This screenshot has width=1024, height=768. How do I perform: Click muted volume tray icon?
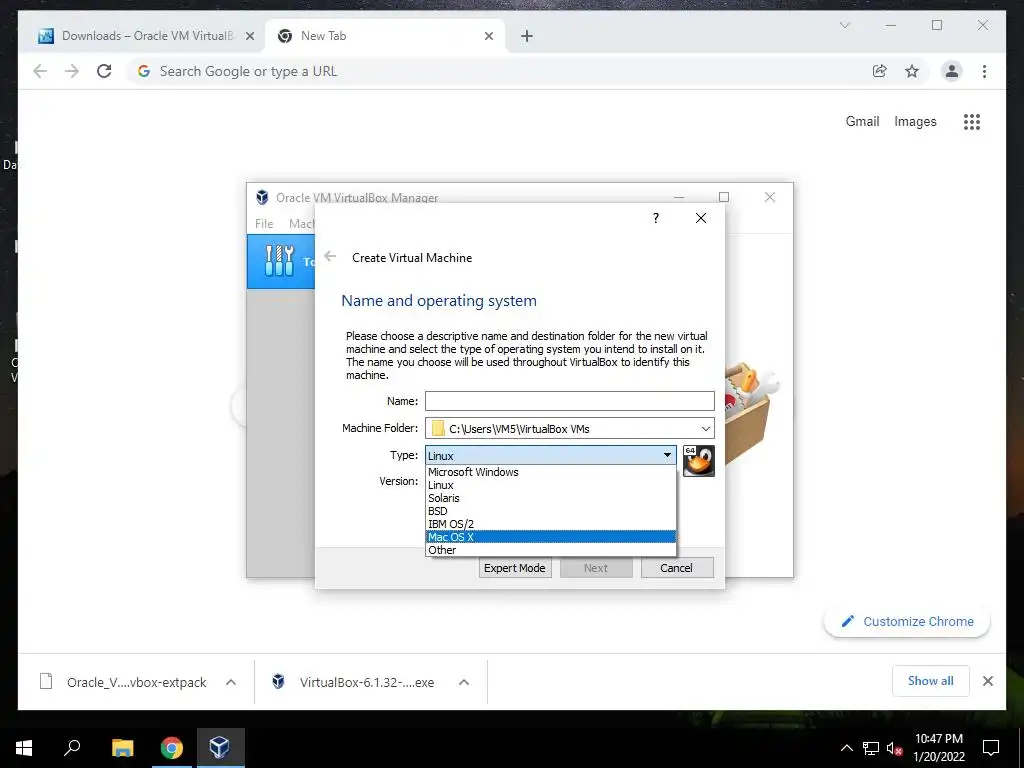click(x=894, y=748)
